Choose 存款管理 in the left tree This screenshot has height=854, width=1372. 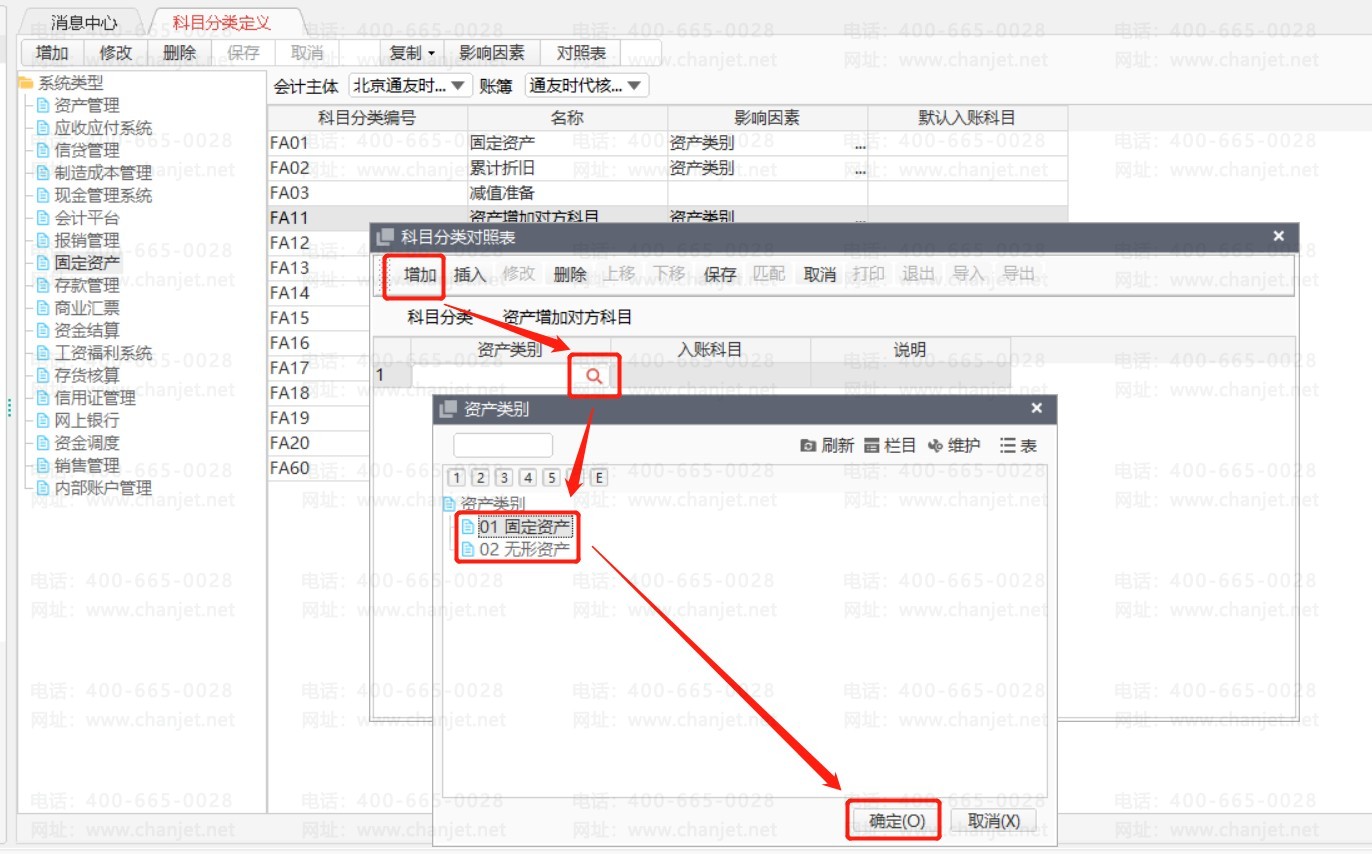pyautogui.click(x=86, y=285)
